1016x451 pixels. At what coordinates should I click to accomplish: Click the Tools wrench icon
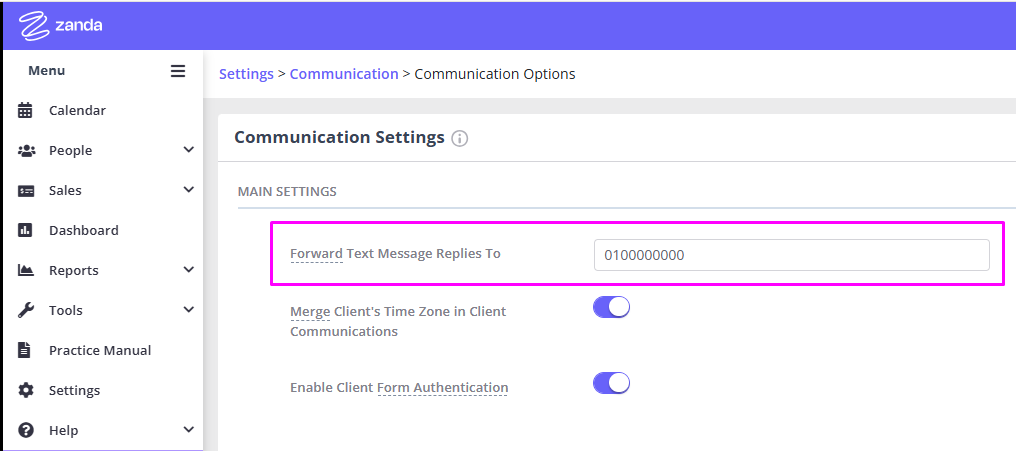click(26, 310)
